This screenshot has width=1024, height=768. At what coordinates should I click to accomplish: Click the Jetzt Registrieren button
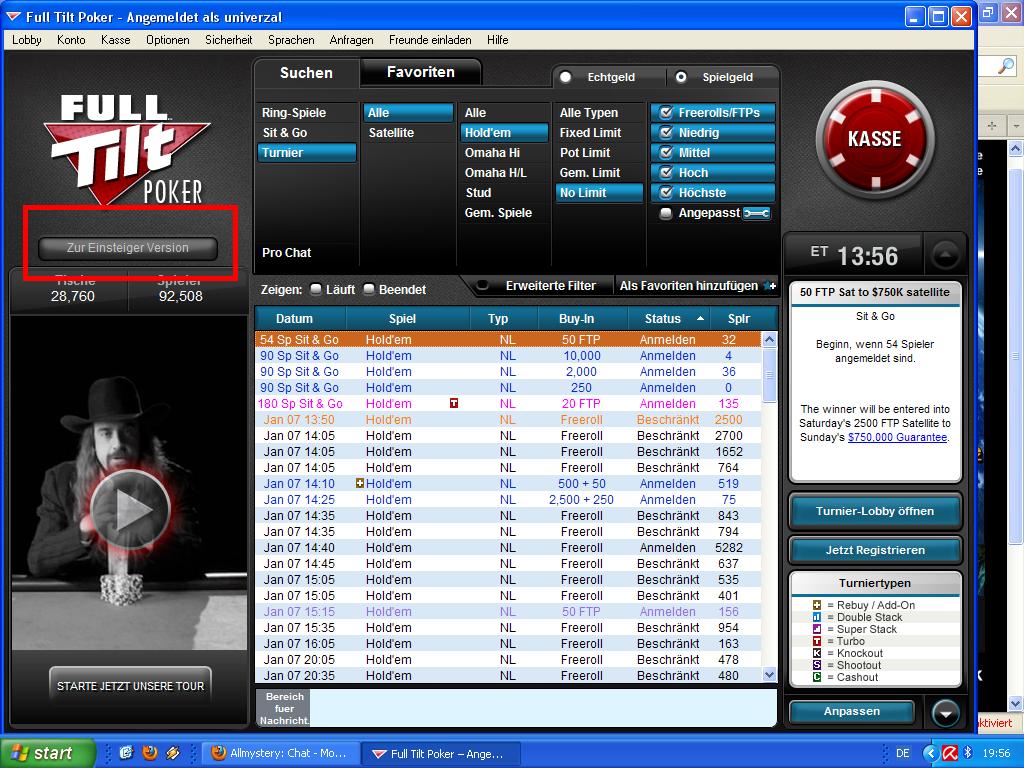tap(874, 550)
